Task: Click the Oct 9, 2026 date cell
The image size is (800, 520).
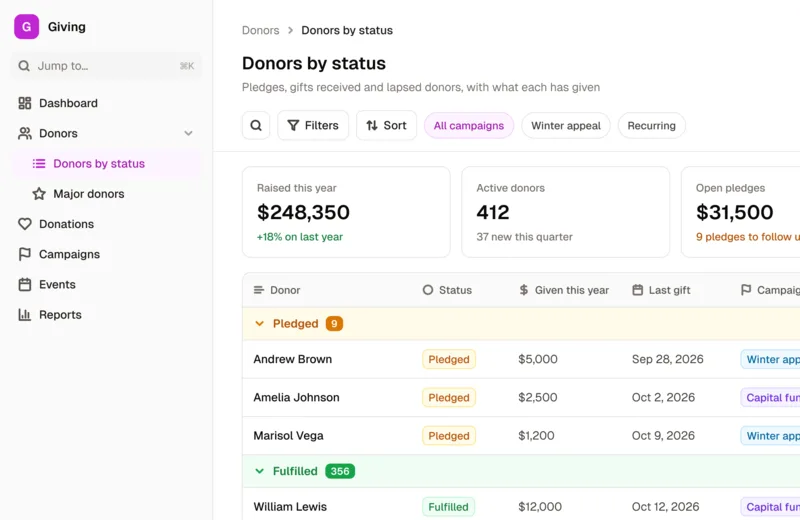Action: pyautogui.click(x=663, y=436)
